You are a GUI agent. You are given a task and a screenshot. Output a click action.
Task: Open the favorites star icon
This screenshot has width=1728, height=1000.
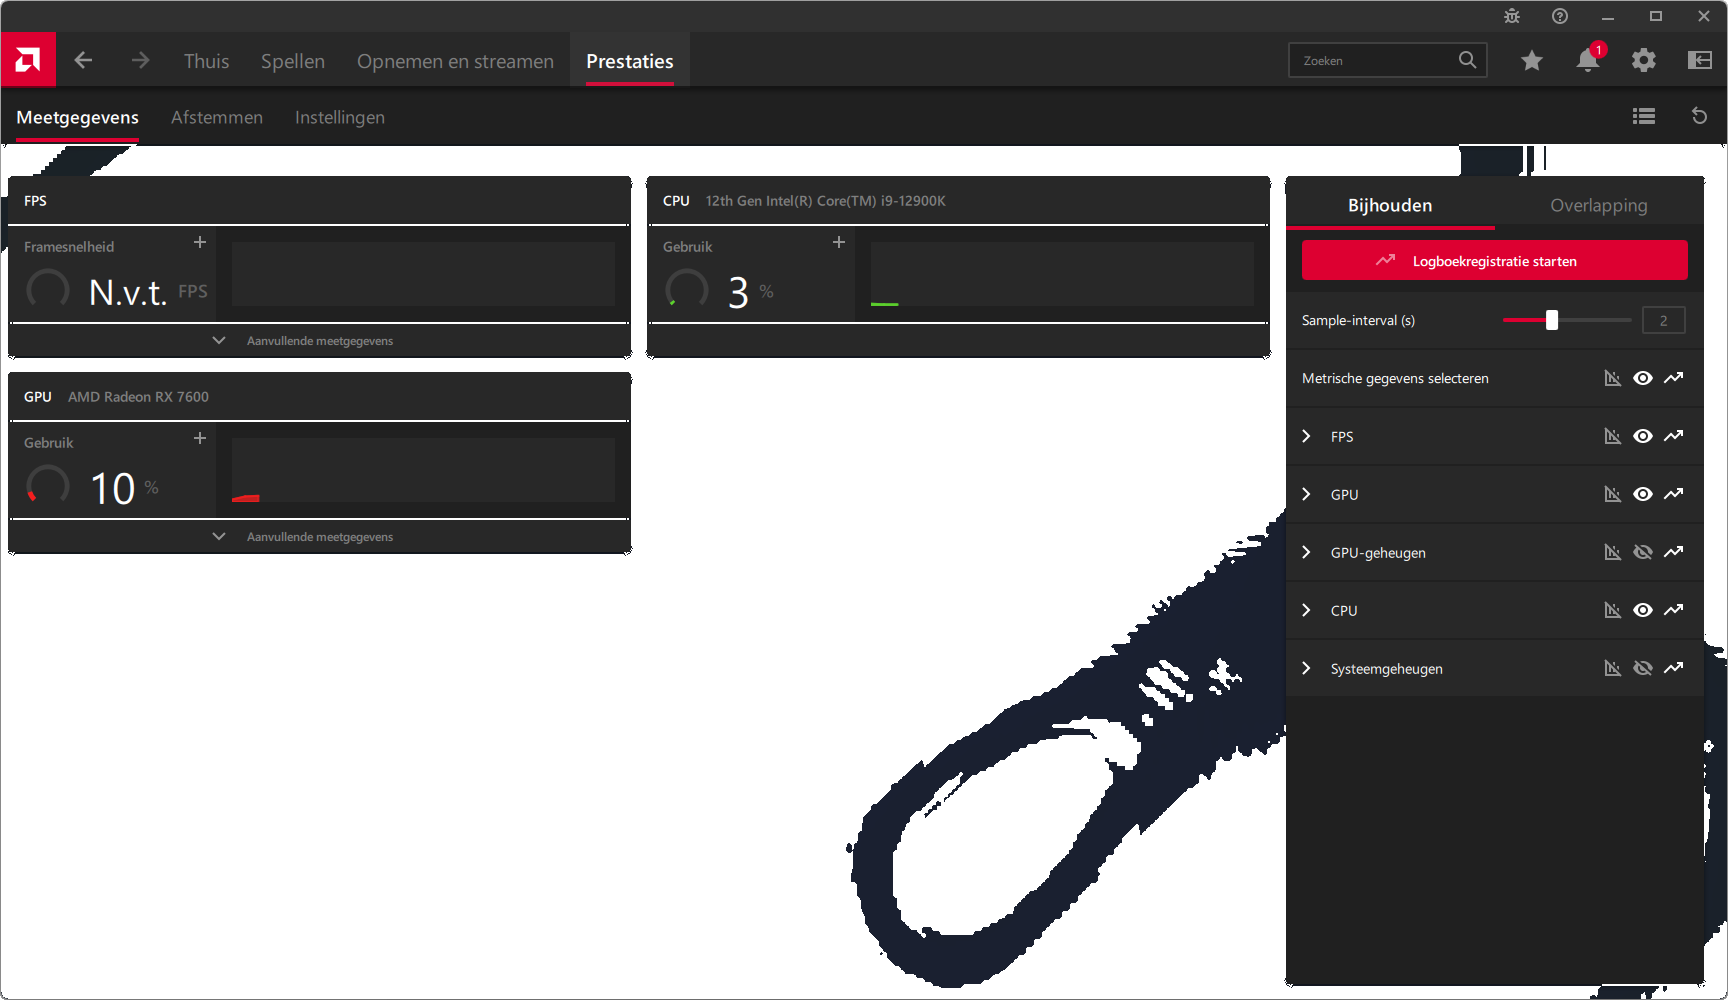(1531, 61)
